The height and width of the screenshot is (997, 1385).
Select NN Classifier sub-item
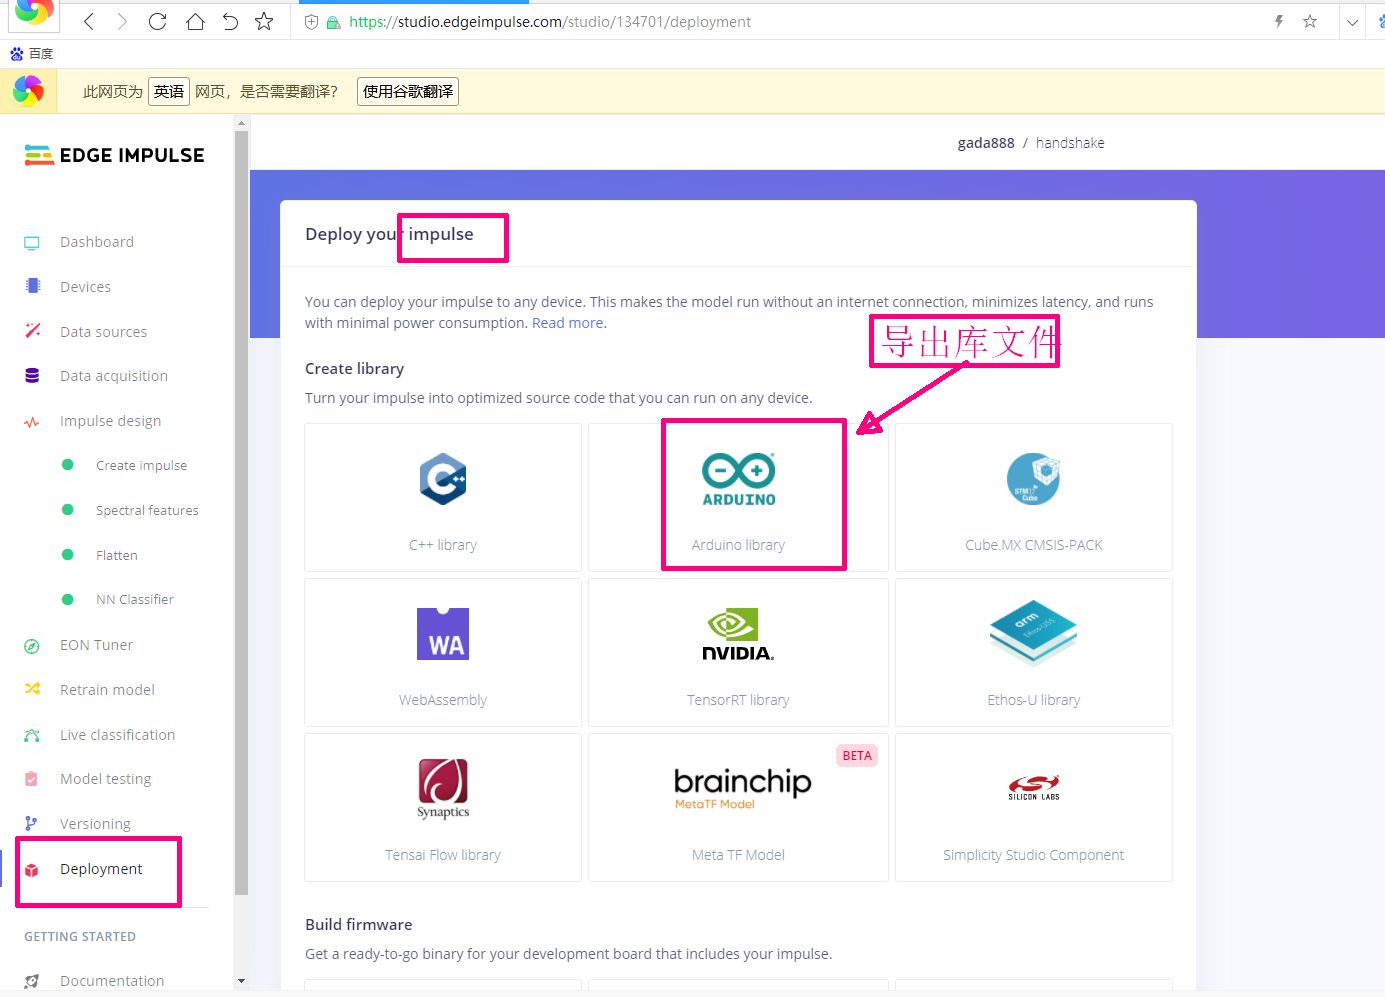[135, 600]
